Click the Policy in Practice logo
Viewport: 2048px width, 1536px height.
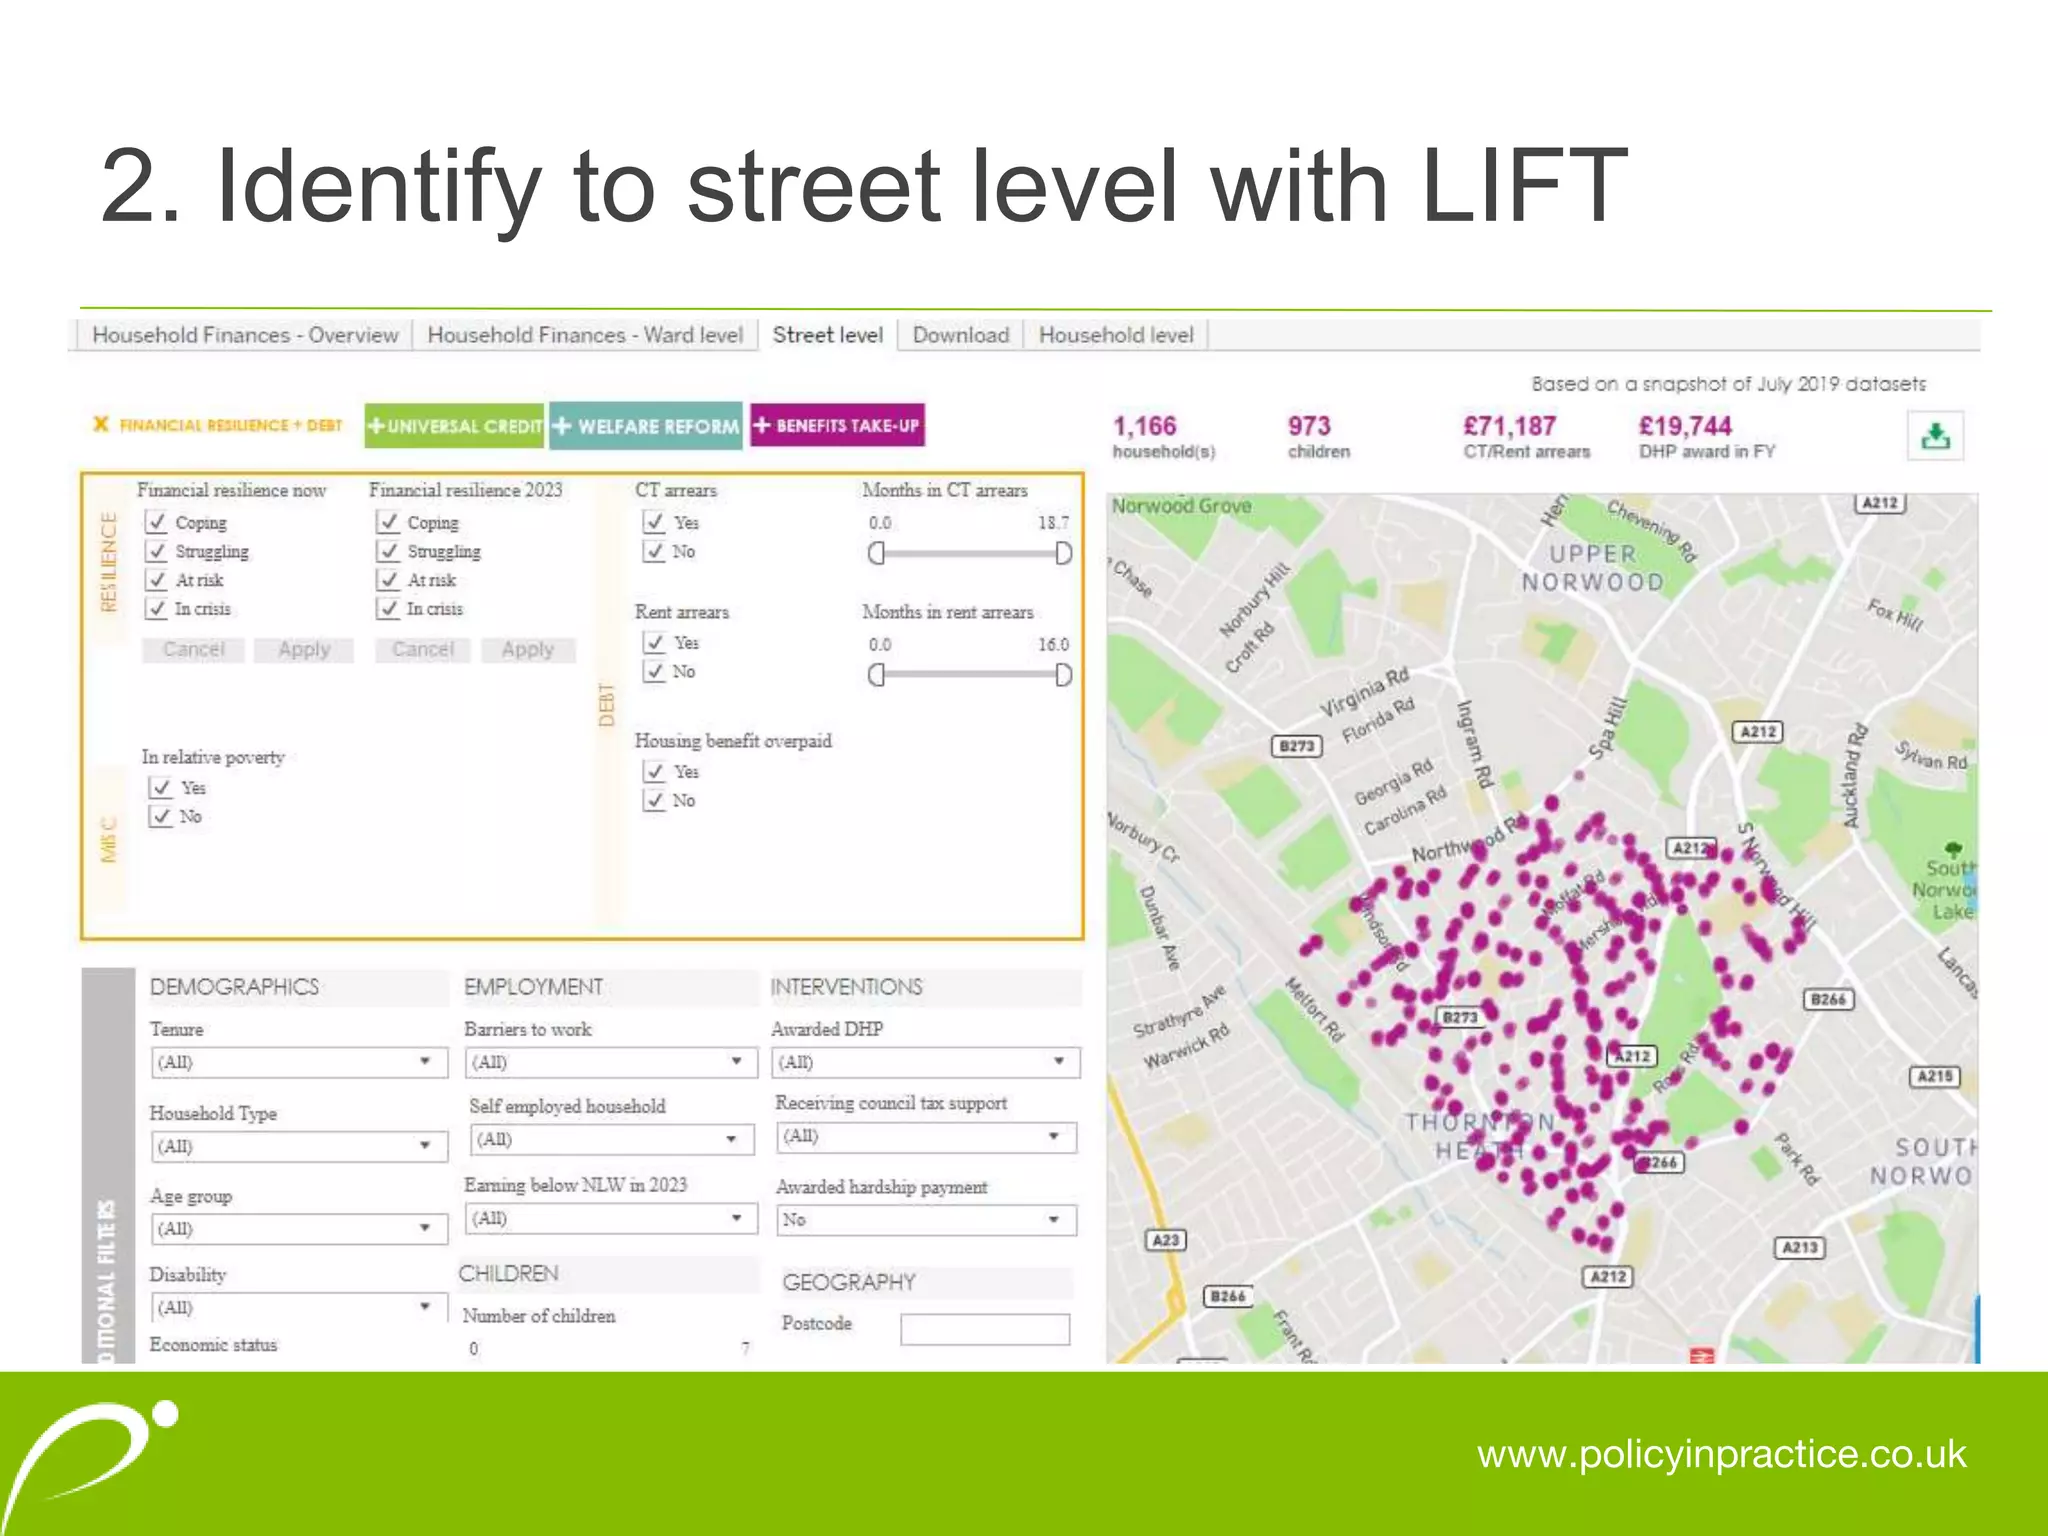90,1455
